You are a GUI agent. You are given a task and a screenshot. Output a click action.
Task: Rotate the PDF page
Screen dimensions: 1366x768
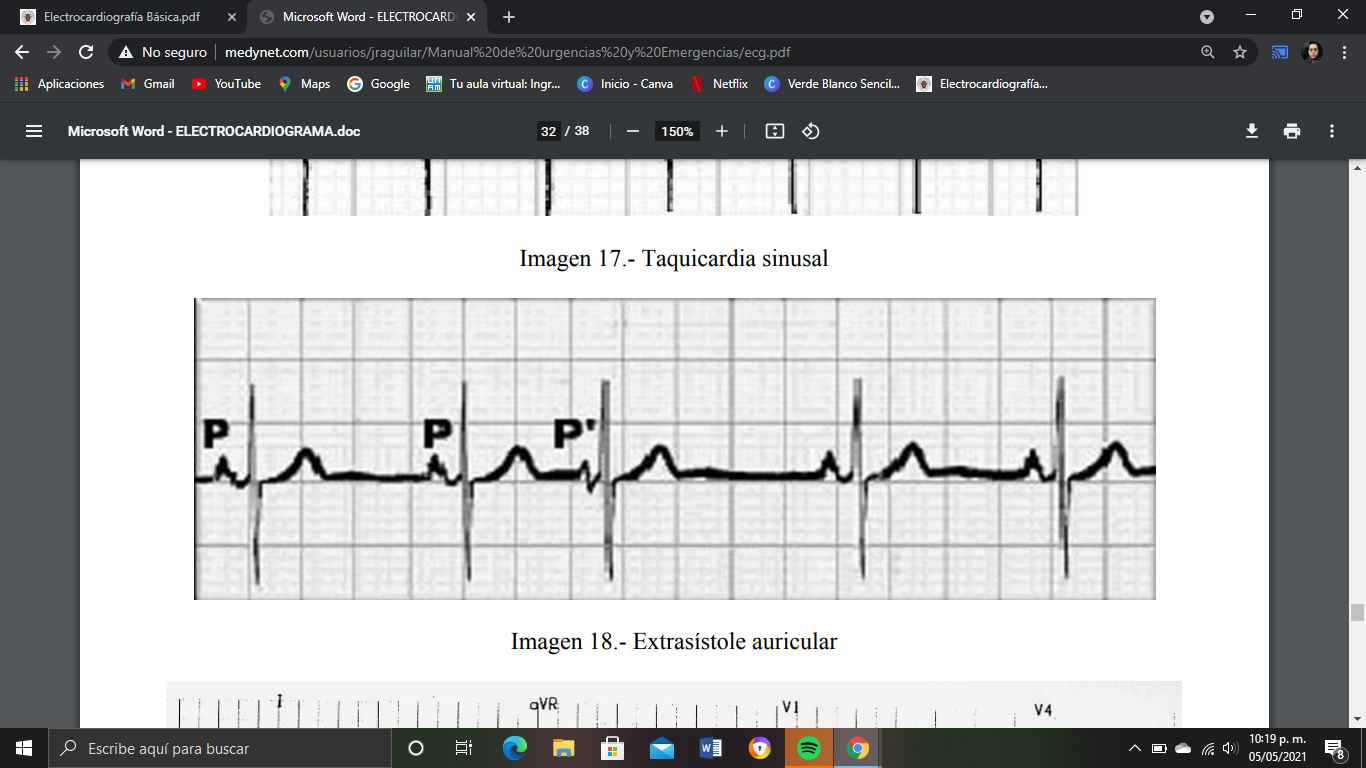810,131
